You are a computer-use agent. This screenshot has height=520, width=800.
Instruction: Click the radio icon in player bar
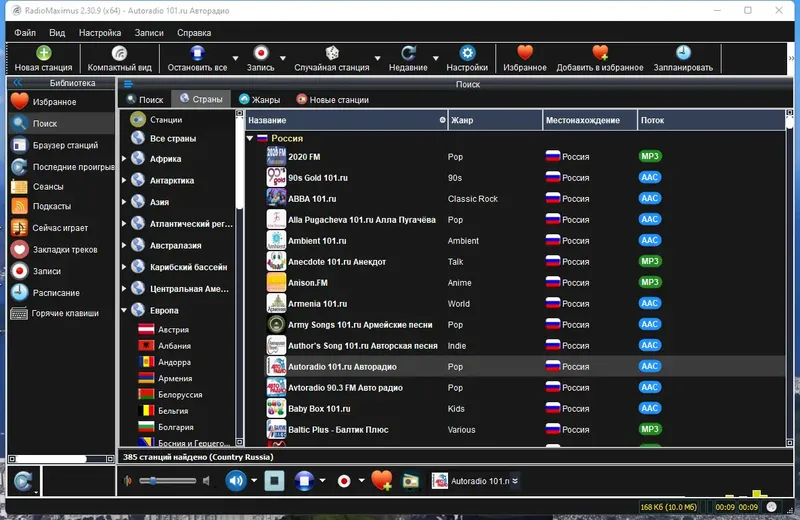coord(410,481)
